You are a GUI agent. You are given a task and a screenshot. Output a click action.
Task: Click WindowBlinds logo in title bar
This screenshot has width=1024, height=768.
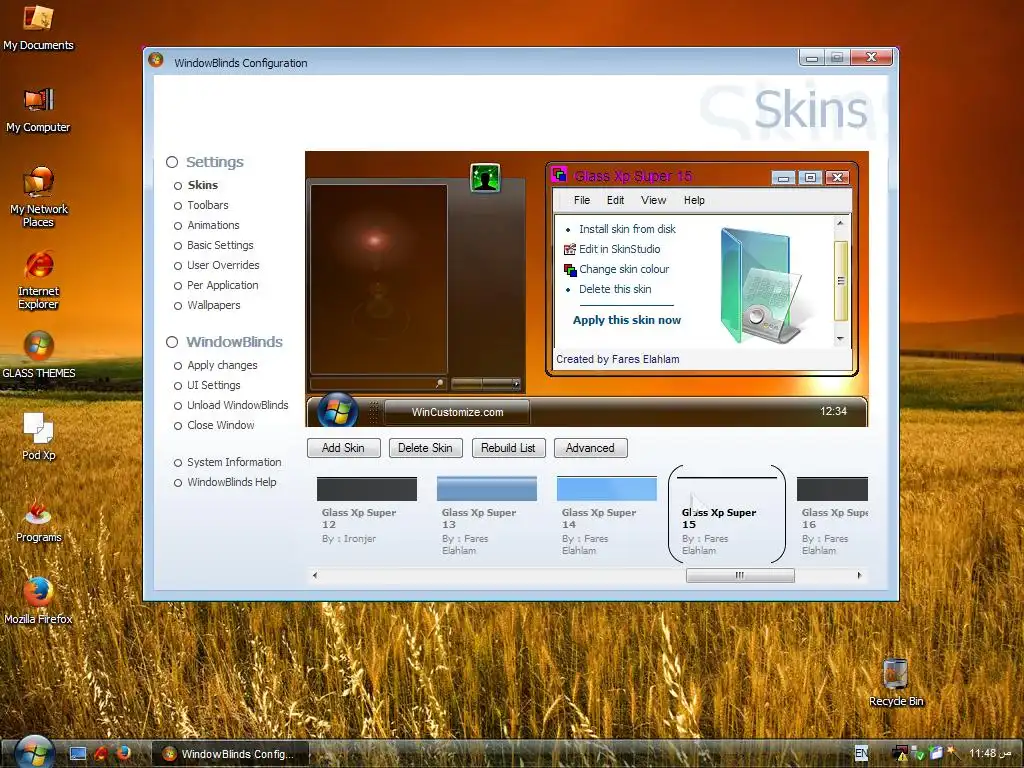(155, 60)
